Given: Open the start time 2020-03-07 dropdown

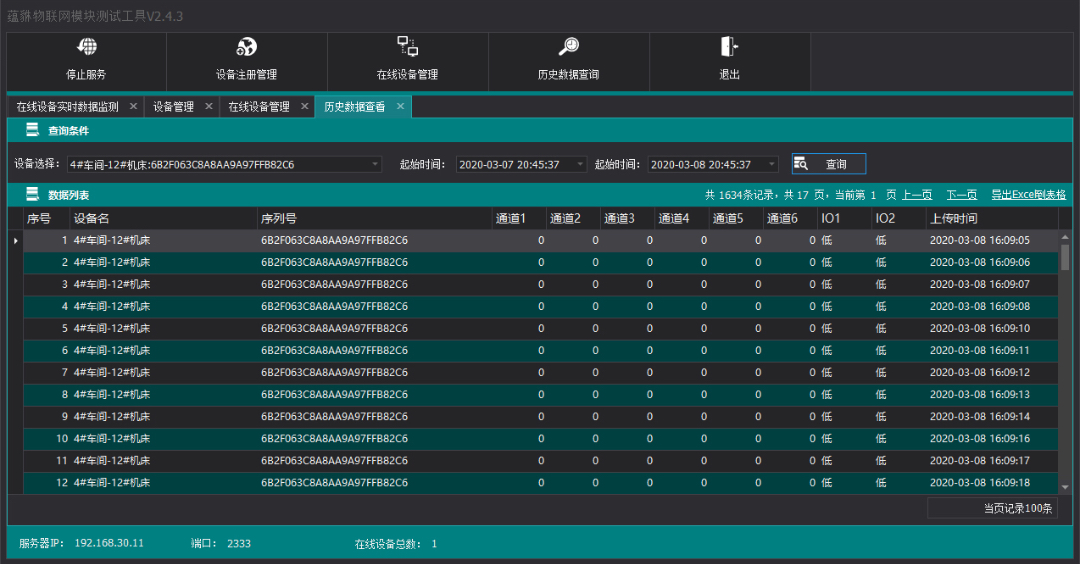Looking at the screenshot, I should [580, 164].
